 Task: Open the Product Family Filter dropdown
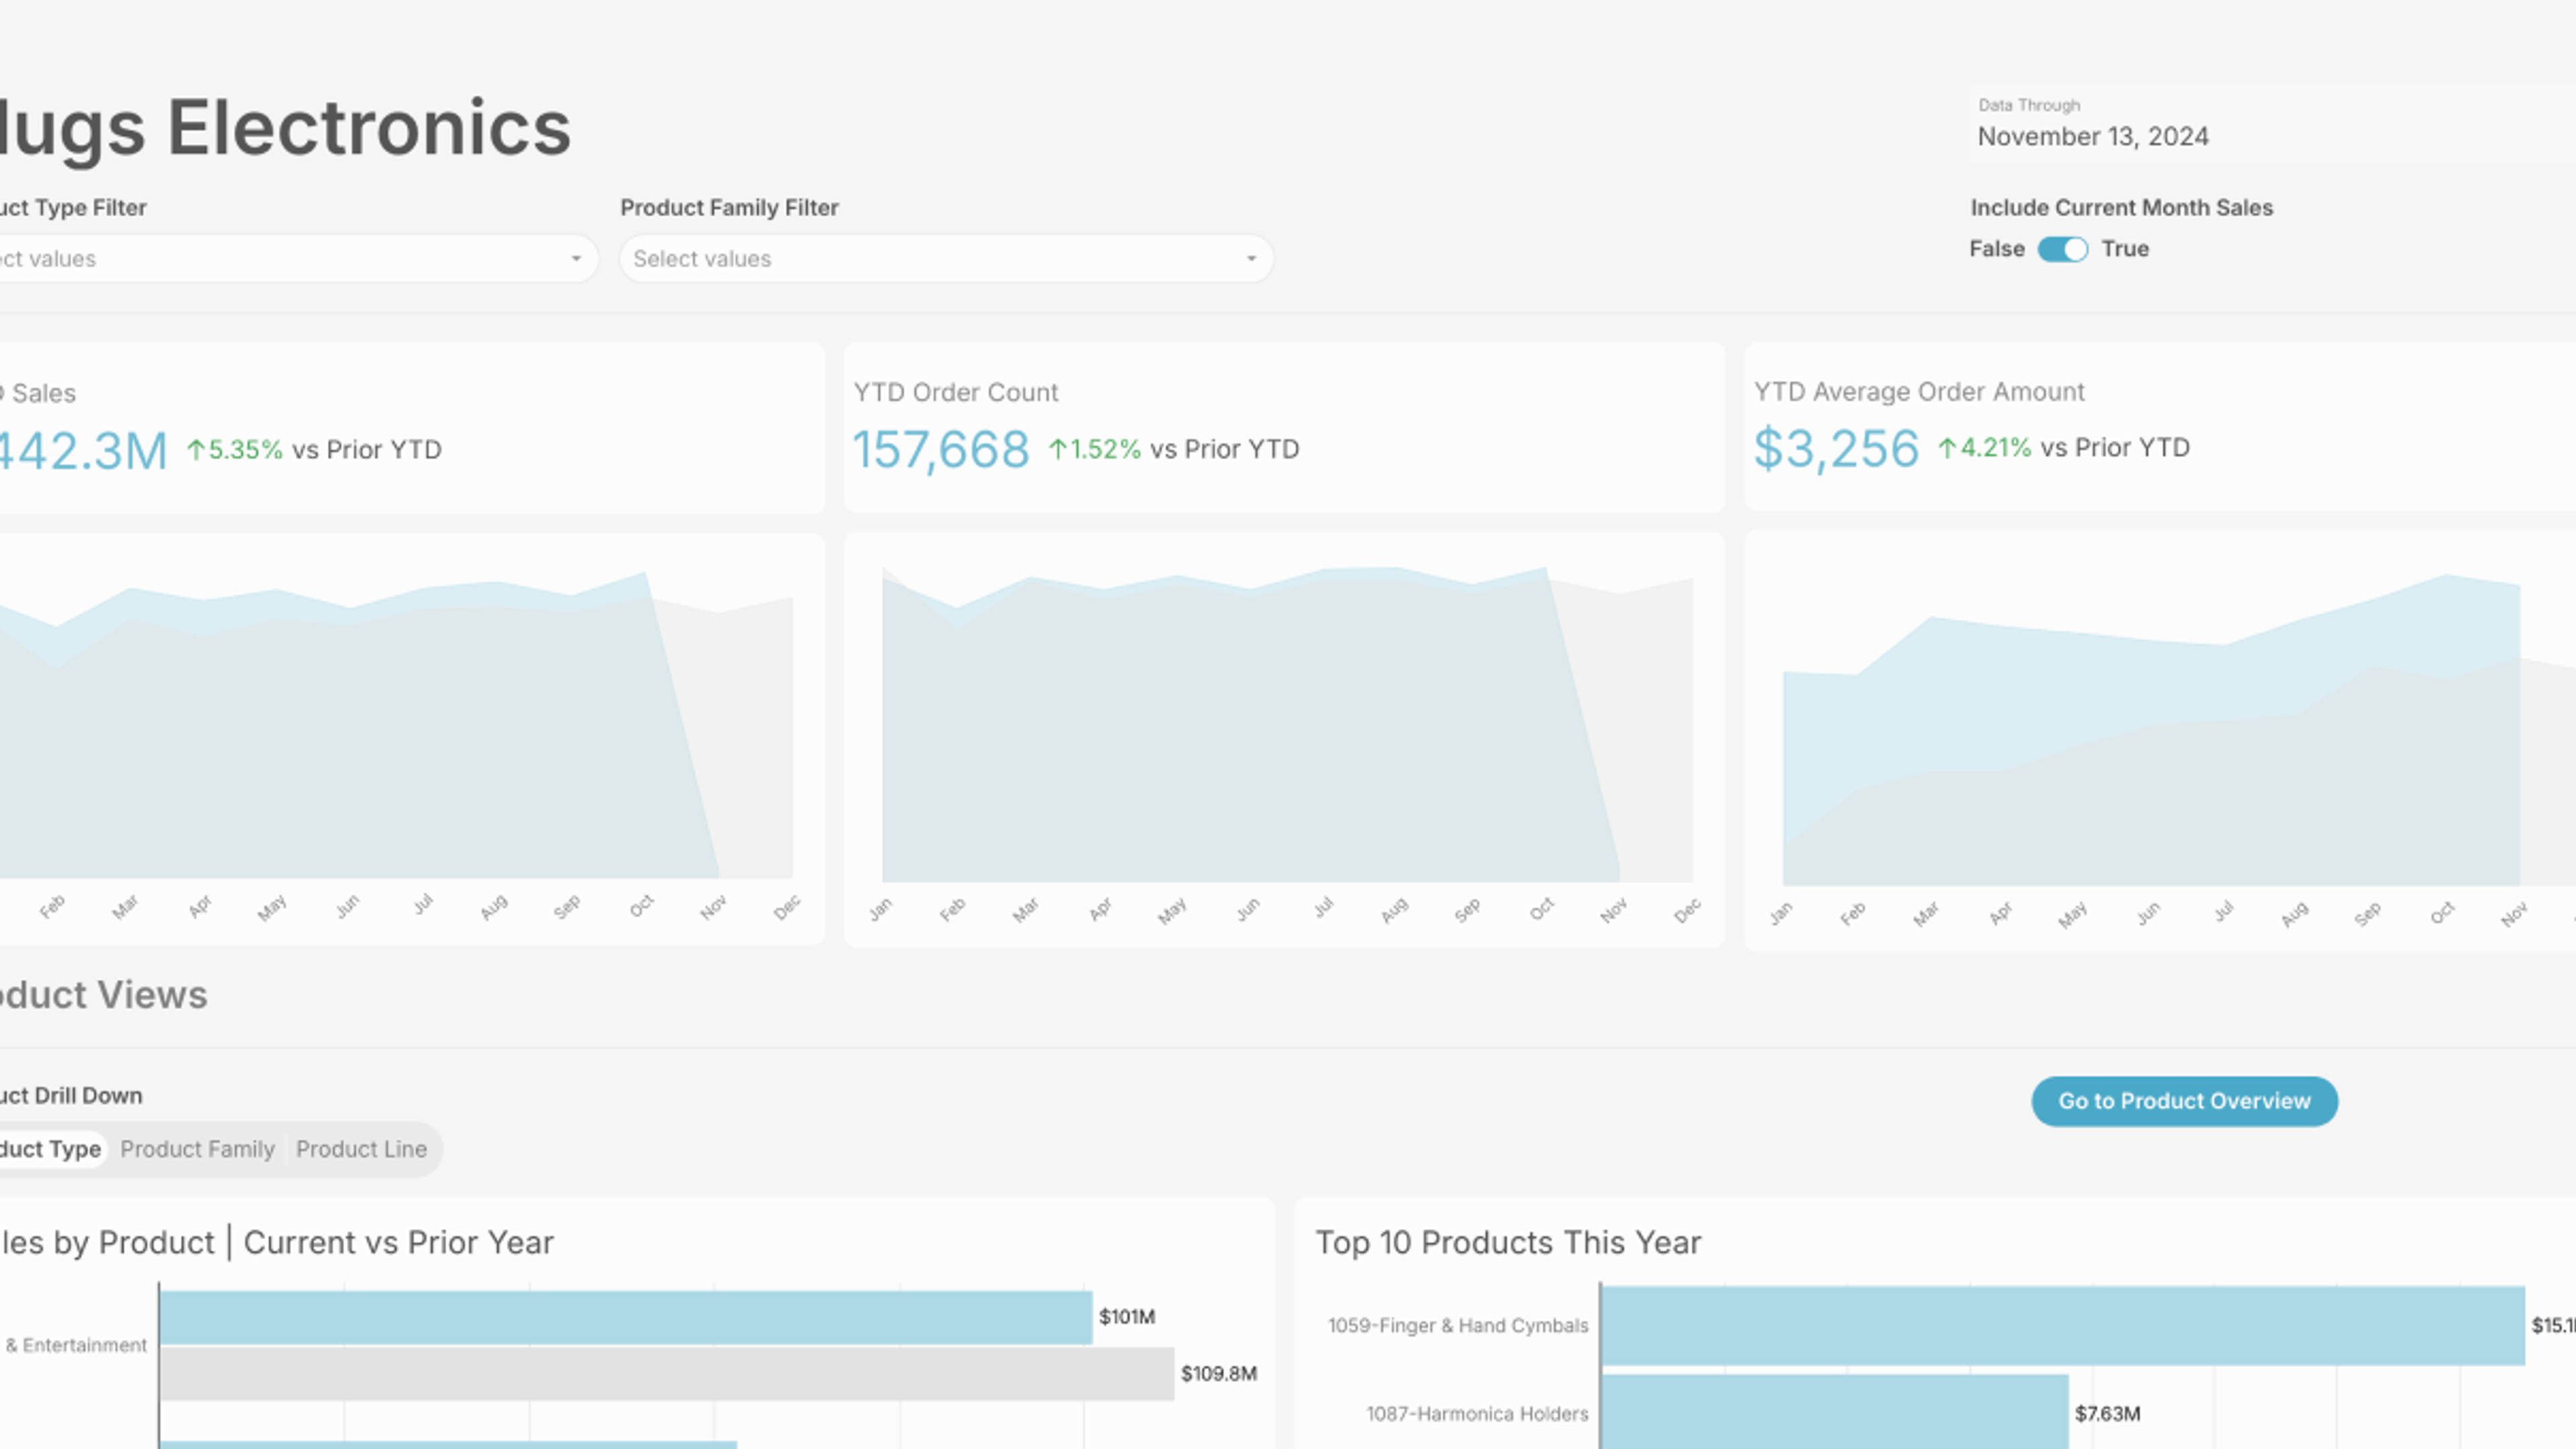(946, 259)
